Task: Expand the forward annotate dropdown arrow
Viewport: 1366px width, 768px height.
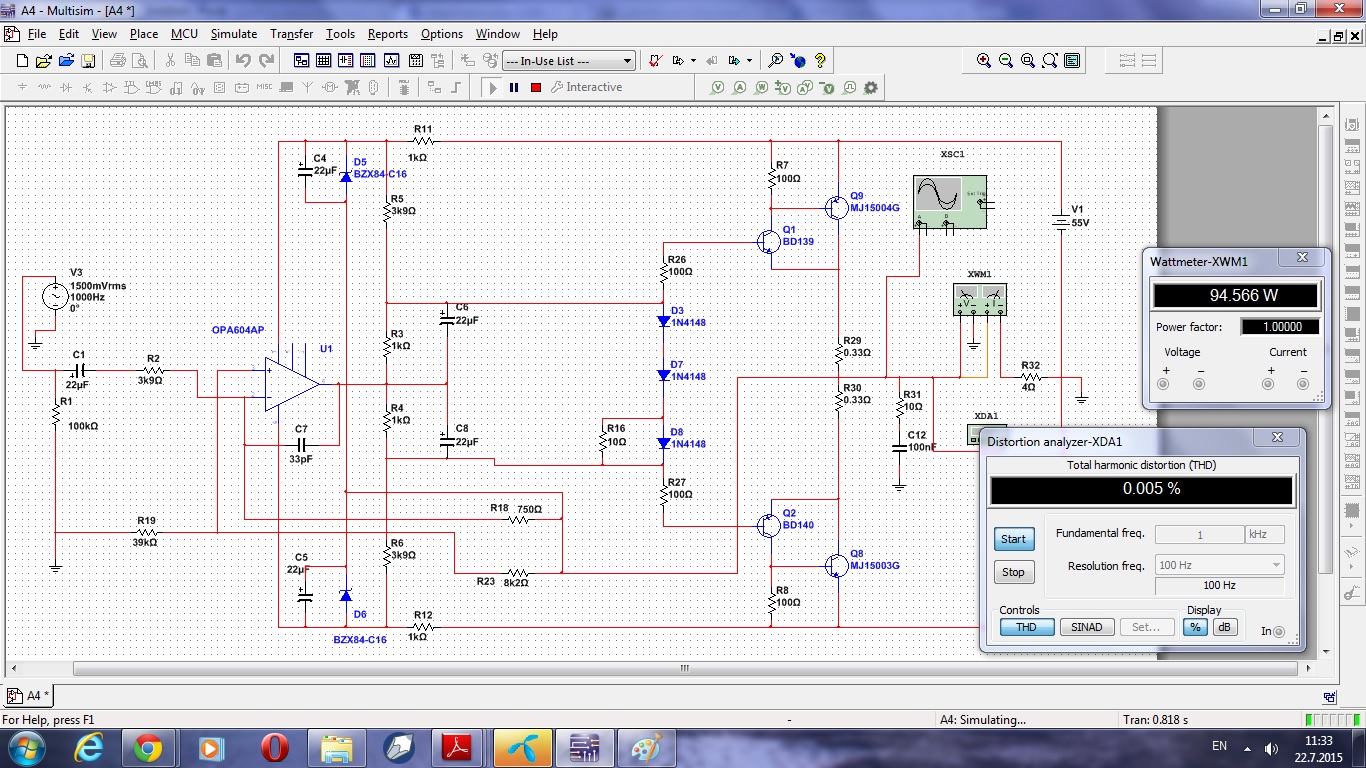Action: point(749,61)
